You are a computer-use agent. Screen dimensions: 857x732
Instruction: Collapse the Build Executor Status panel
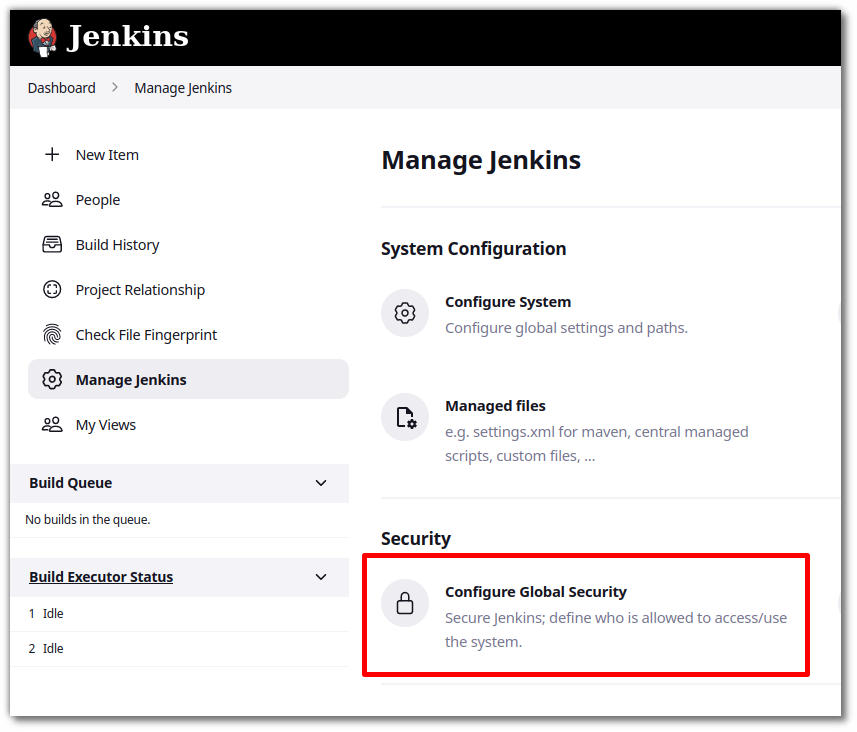click(x=321, y=577)
